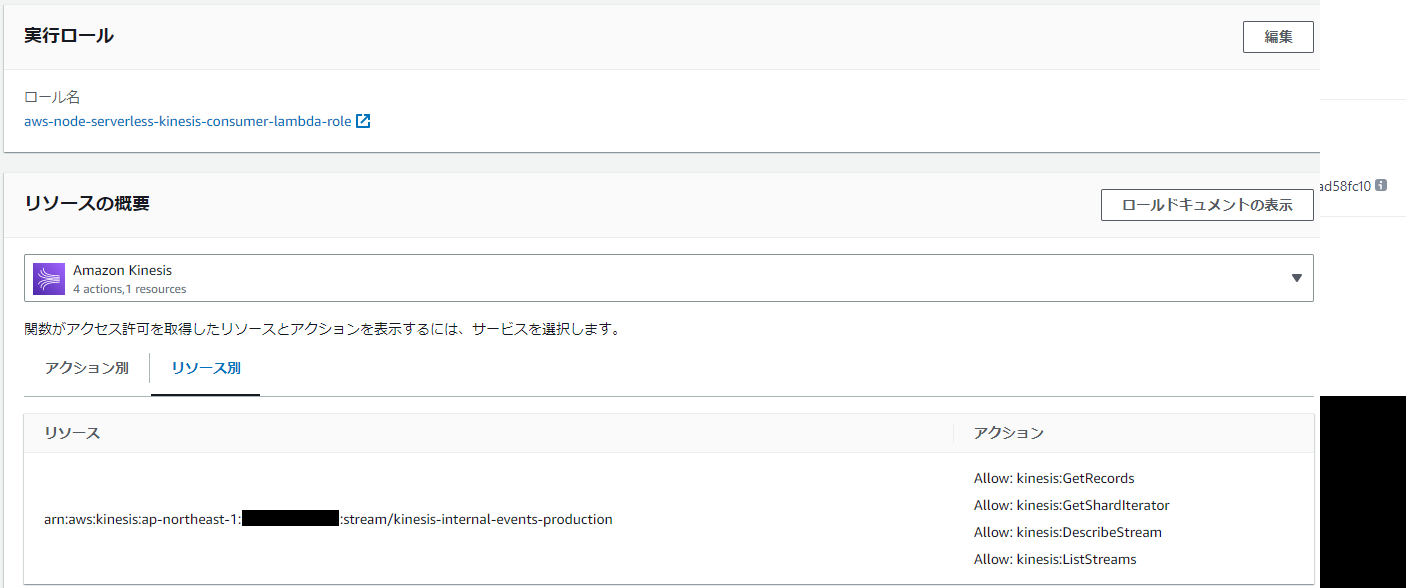Click the 4 actions, 1 resources subtitle
Screen dimensions: 1406x588
[x=130, y=289]
